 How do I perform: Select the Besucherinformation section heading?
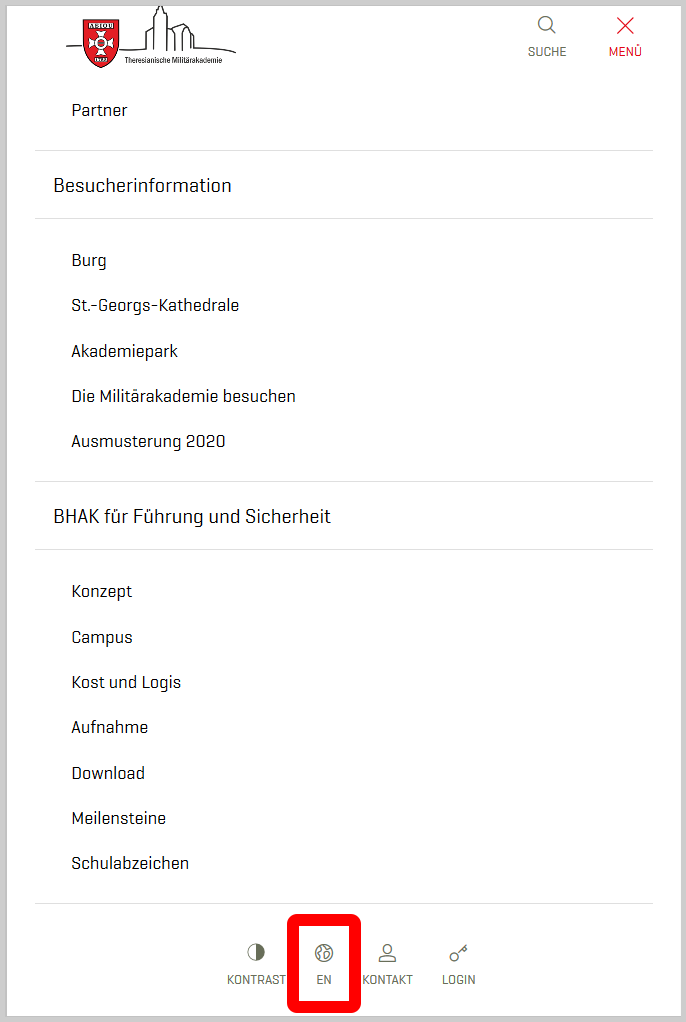[x=142, y=186]
